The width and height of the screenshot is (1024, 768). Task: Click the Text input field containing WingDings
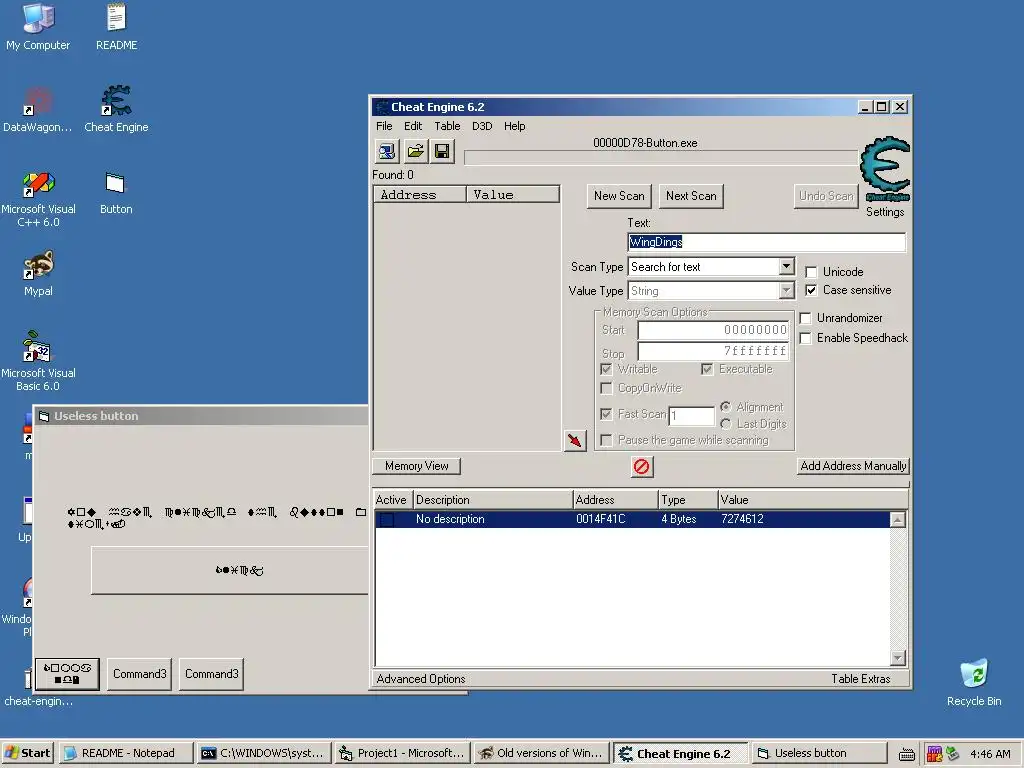[x=767, y=242]
